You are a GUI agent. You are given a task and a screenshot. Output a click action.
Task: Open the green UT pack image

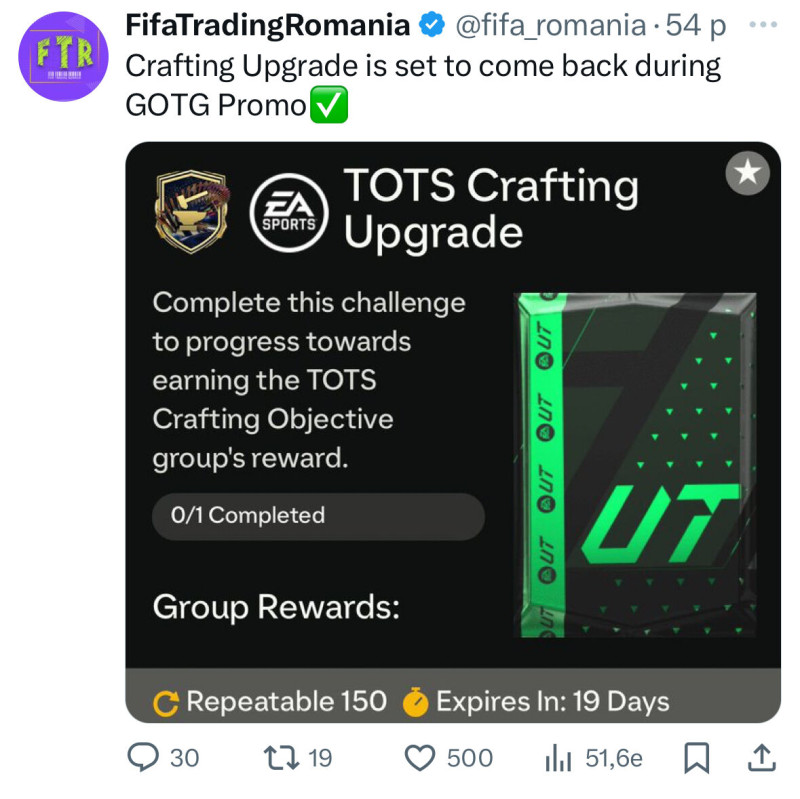[x=635, y=465]
